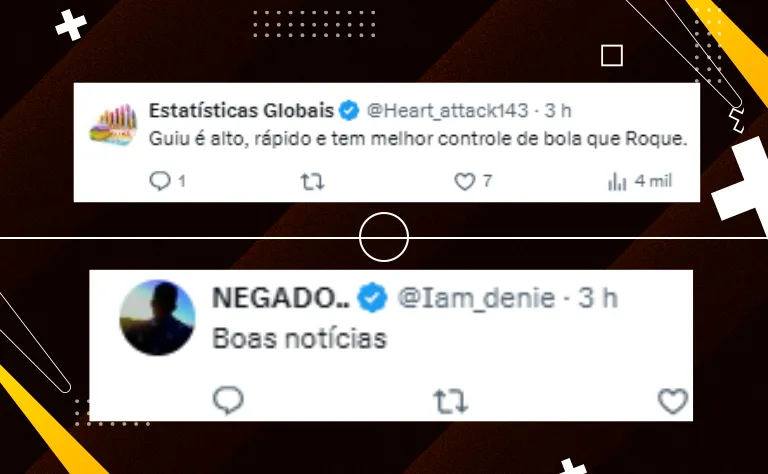768x474 pixels.
Task: Like the Estatísticas Globais tweet with the heart icon
Action: (464, 182)
